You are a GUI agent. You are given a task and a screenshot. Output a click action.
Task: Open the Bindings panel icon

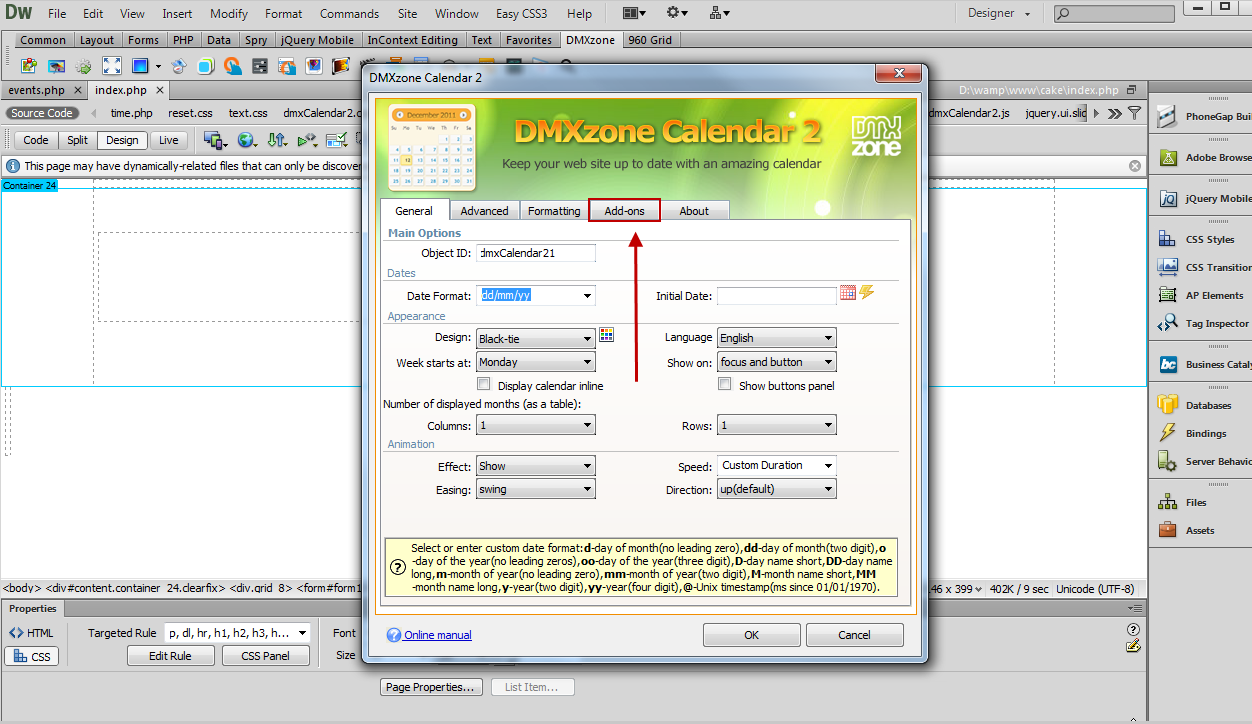[x=1167, y=433]
